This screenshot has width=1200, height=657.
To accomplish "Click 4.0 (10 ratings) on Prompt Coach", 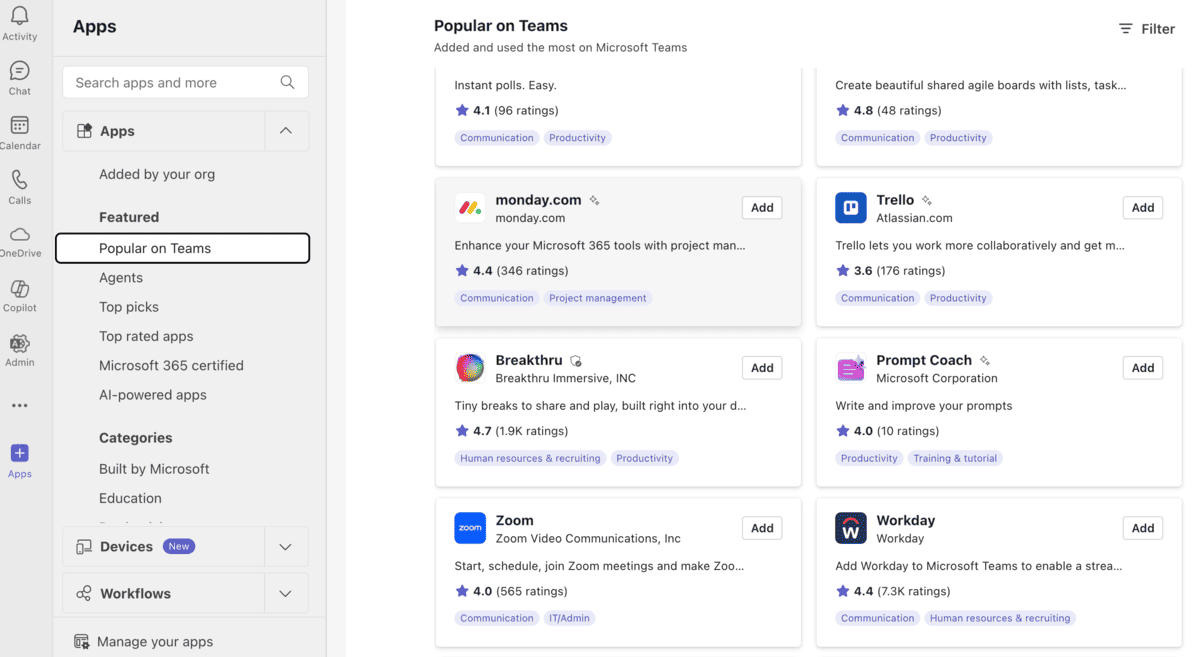I will click(x=888, y=431).
